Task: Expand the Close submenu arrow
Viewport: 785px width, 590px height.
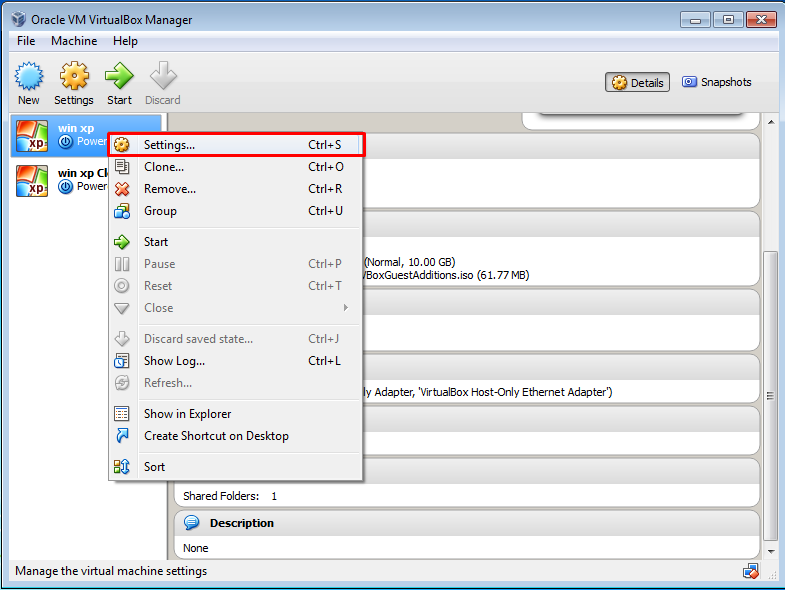Action: tap(345, 308)
